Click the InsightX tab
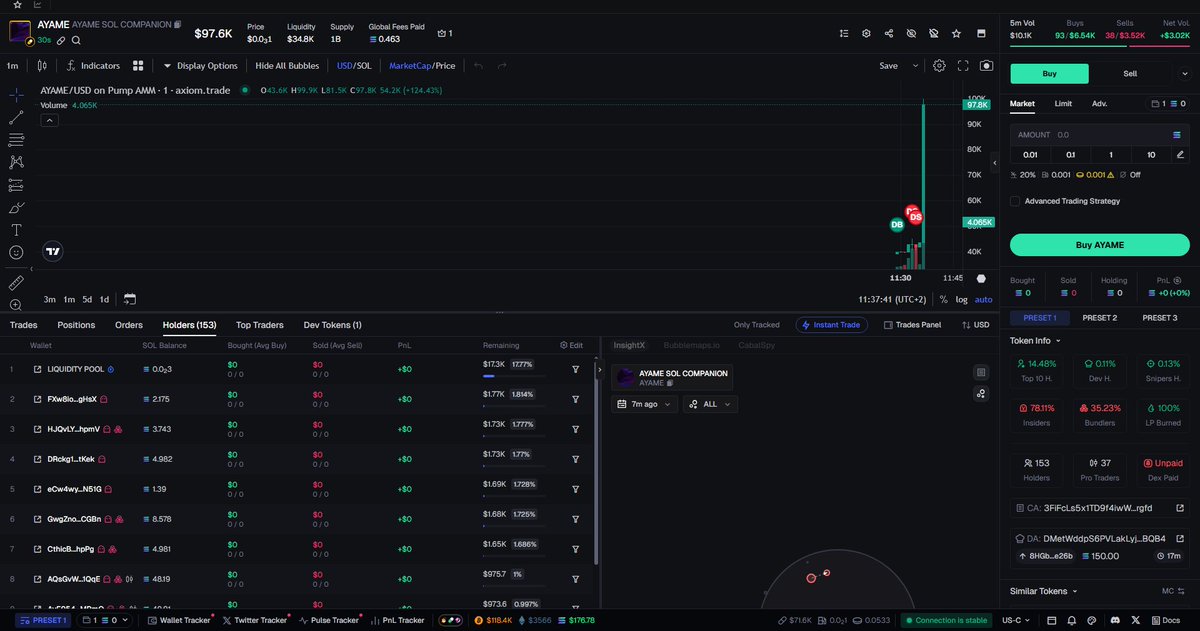The width and height of the screenshot is (1200, 631). [630, 344]
